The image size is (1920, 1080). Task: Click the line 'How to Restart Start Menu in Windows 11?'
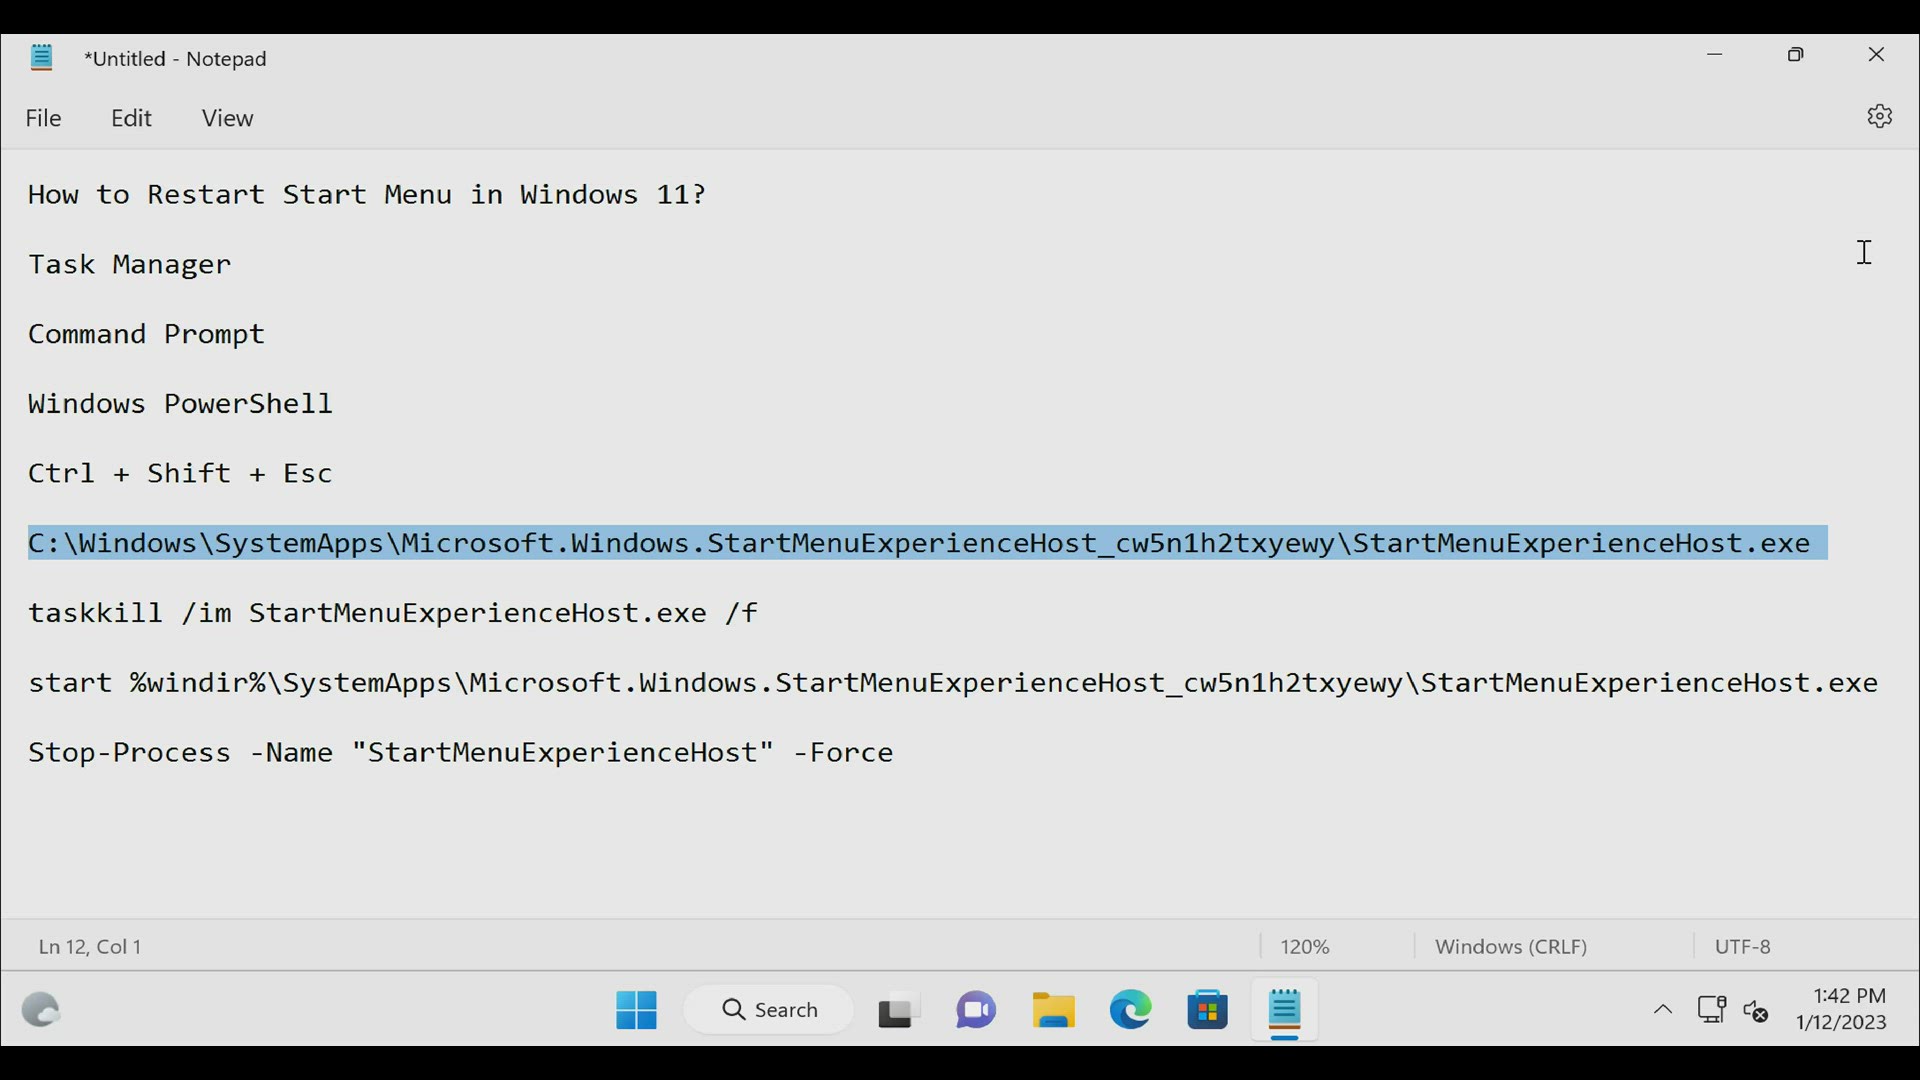pyautogui.click(x=367, y=194)
